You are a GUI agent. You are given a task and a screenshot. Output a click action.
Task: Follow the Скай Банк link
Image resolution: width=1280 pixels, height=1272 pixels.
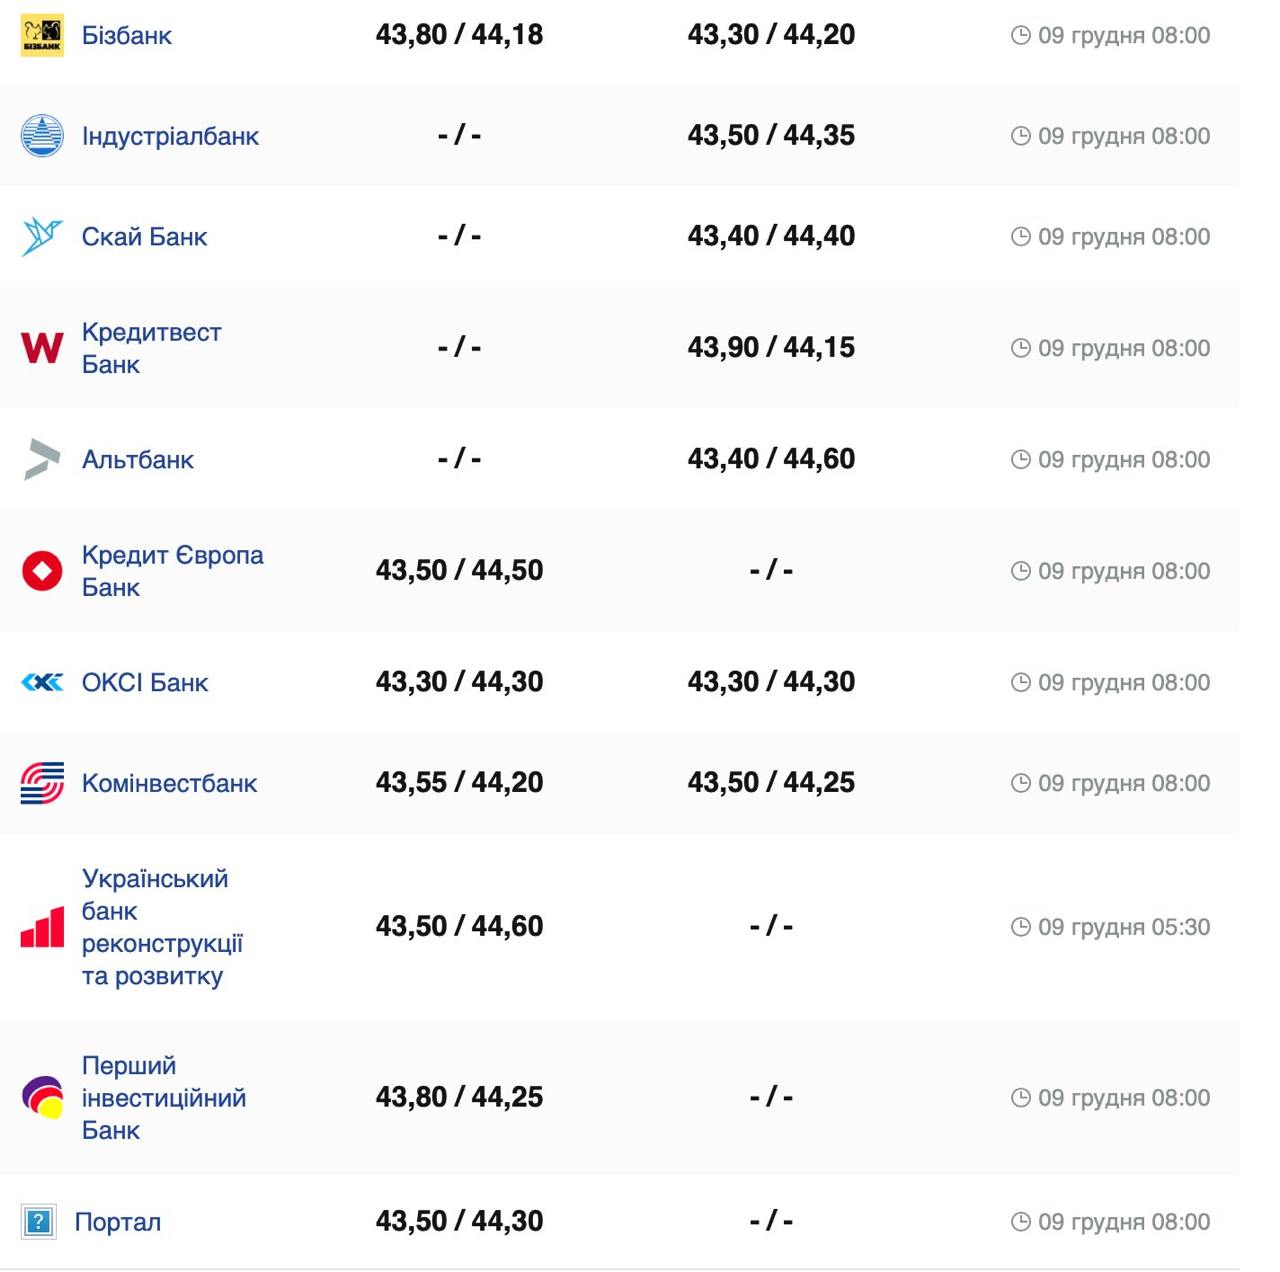[x=144, y=237]
